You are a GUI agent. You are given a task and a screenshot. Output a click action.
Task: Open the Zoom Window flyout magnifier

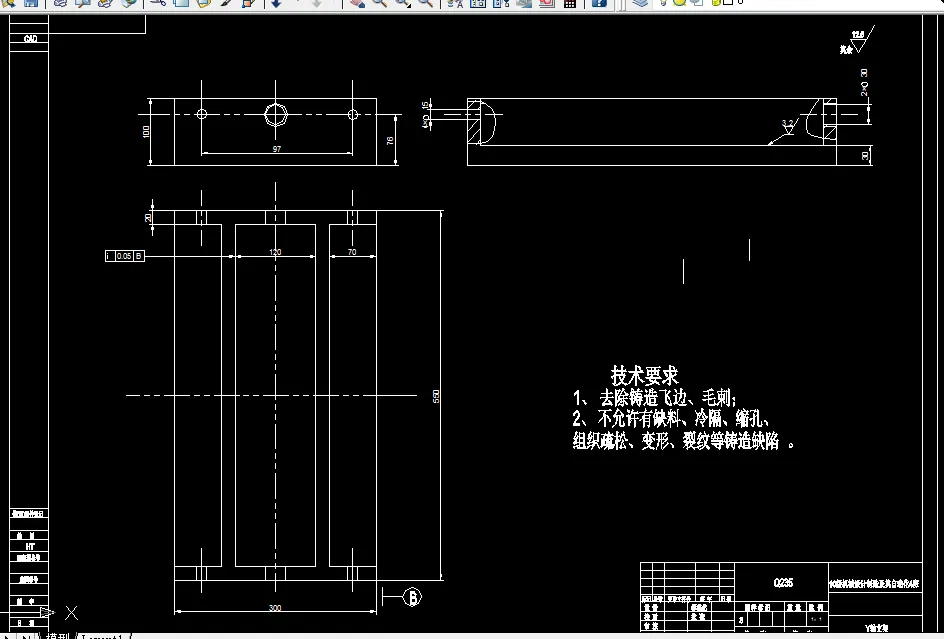point(402,3)
